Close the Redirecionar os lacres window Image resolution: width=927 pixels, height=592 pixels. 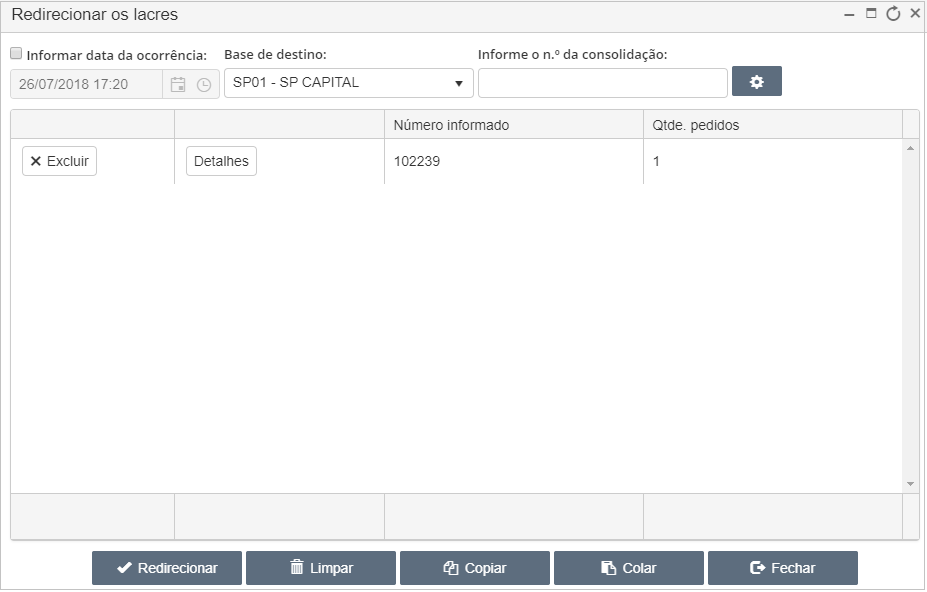915,14
